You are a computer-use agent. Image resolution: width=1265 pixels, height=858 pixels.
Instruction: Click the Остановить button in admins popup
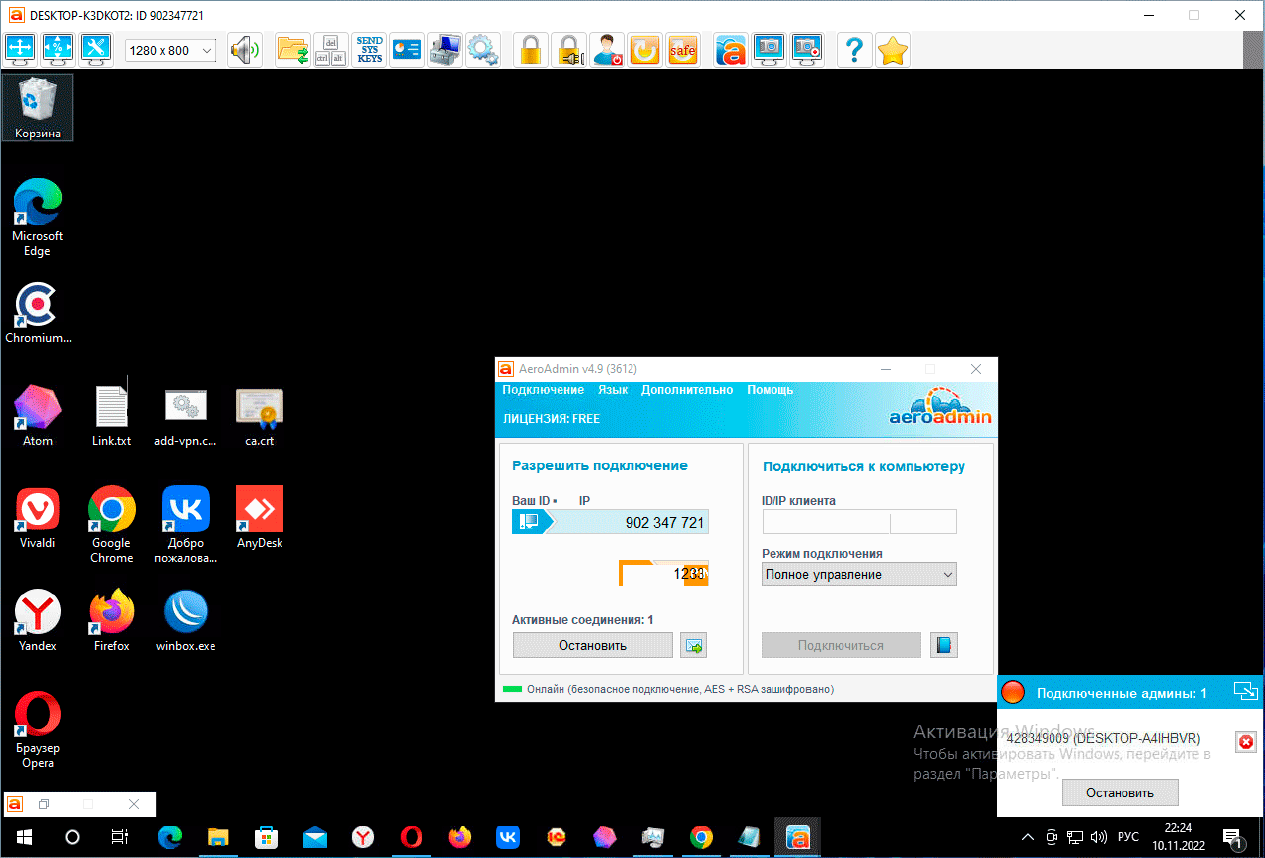(x=1120, y=793)
